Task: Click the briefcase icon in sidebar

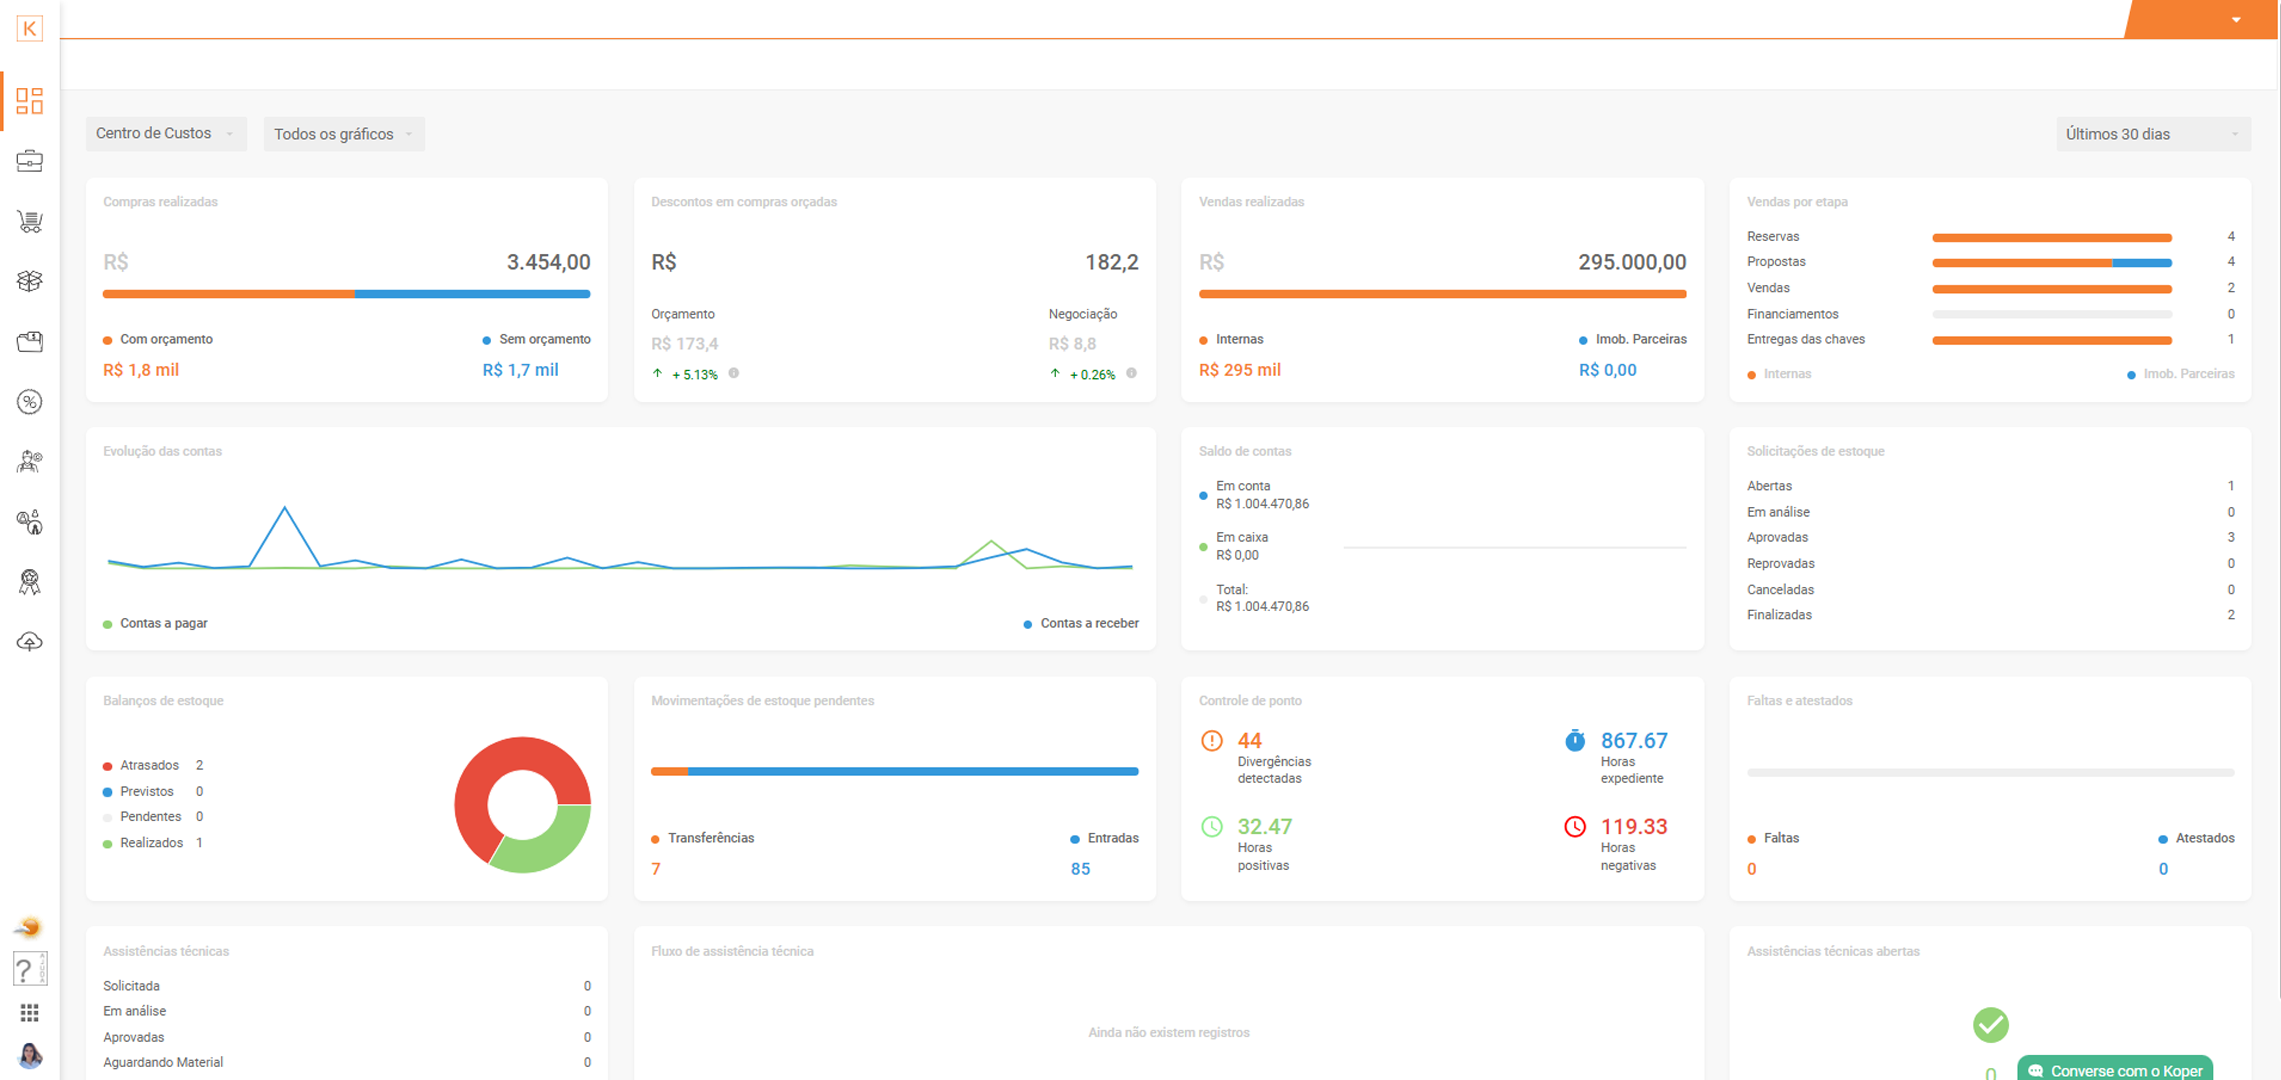Action: 29,161
